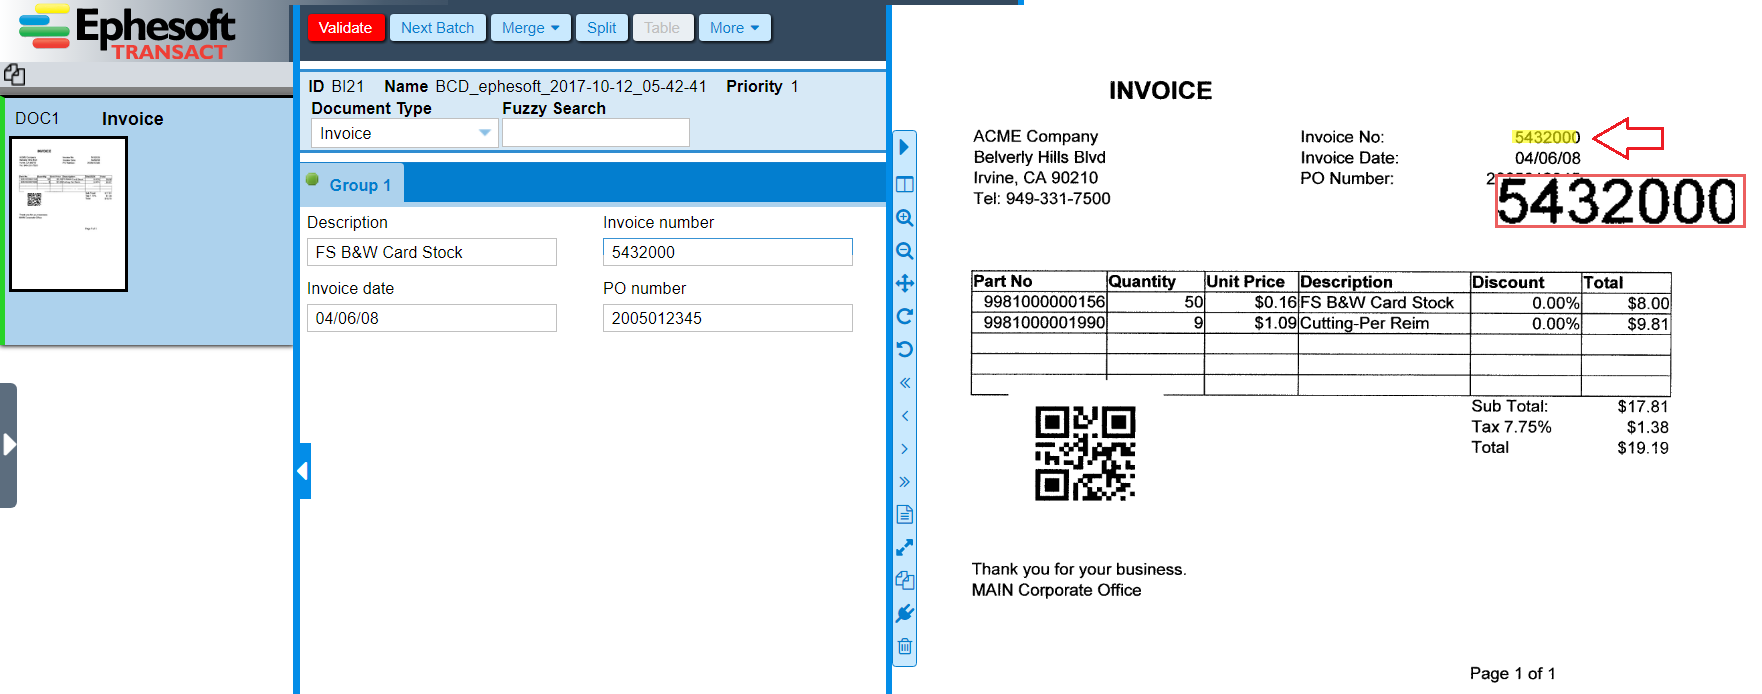Go to the previous page (single left chevron)
The width and height of the screenshot is (1762, 694).
pos(904,416)
